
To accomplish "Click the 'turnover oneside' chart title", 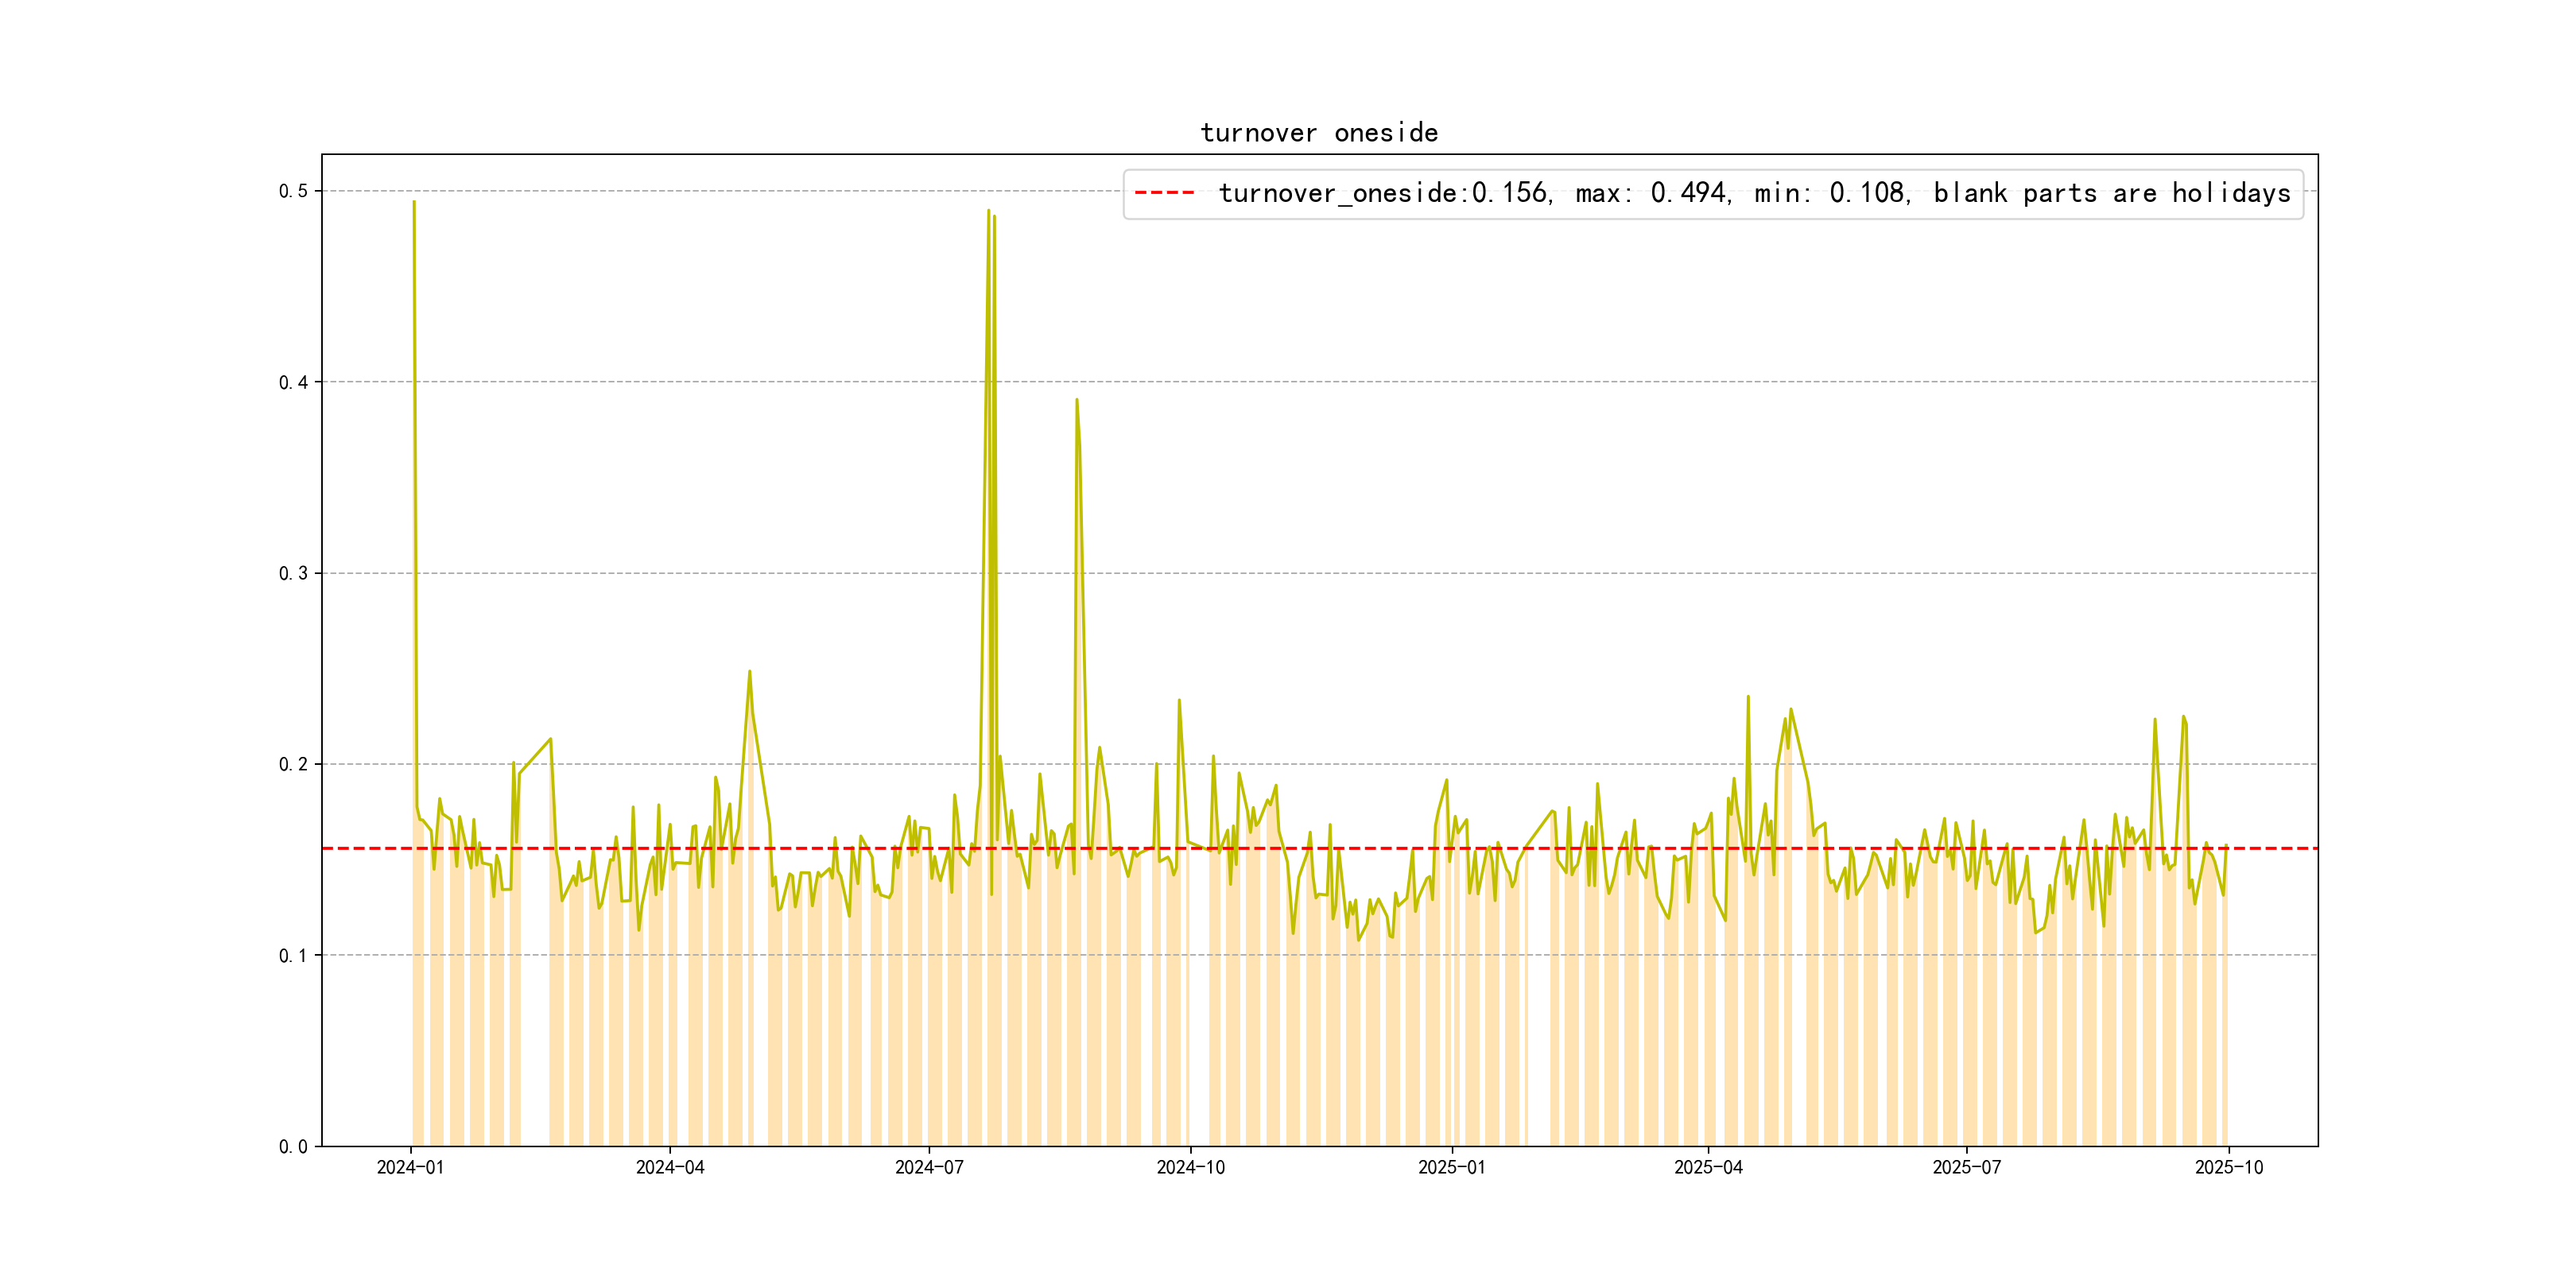I will (x=1318, y=133).
